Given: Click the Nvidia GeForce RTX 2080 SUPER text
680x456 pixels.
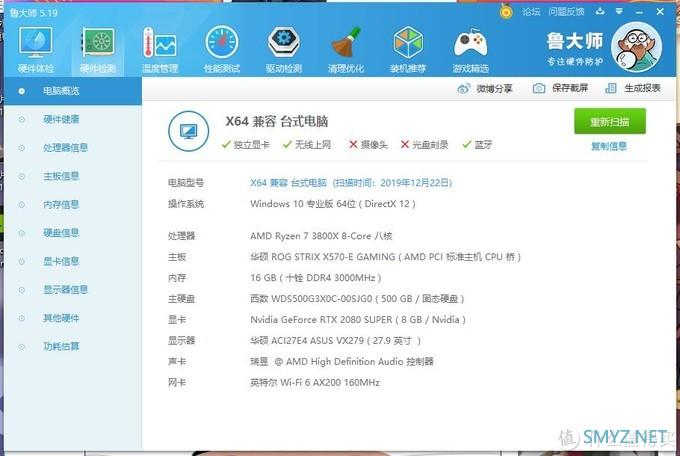Looking at the screenshot, I should click(358, 320).
